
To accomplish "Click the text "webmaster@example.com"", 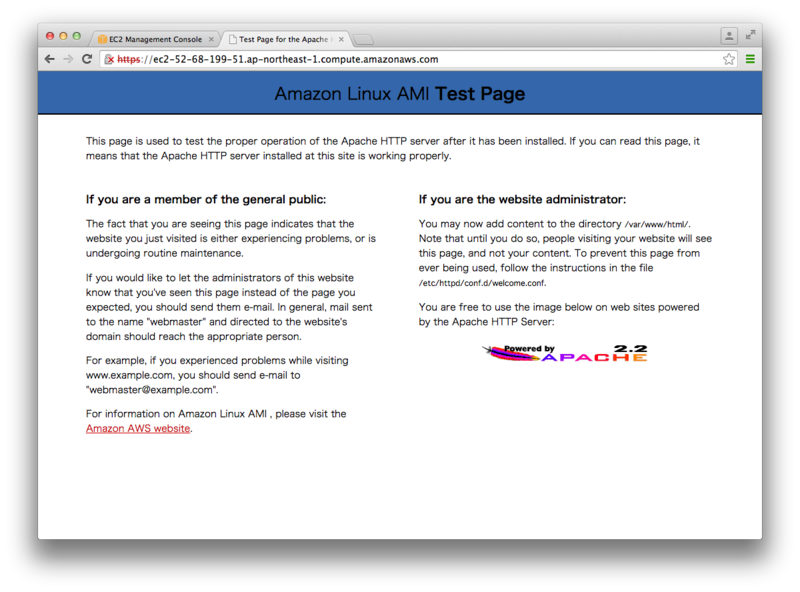I will 152,390.
